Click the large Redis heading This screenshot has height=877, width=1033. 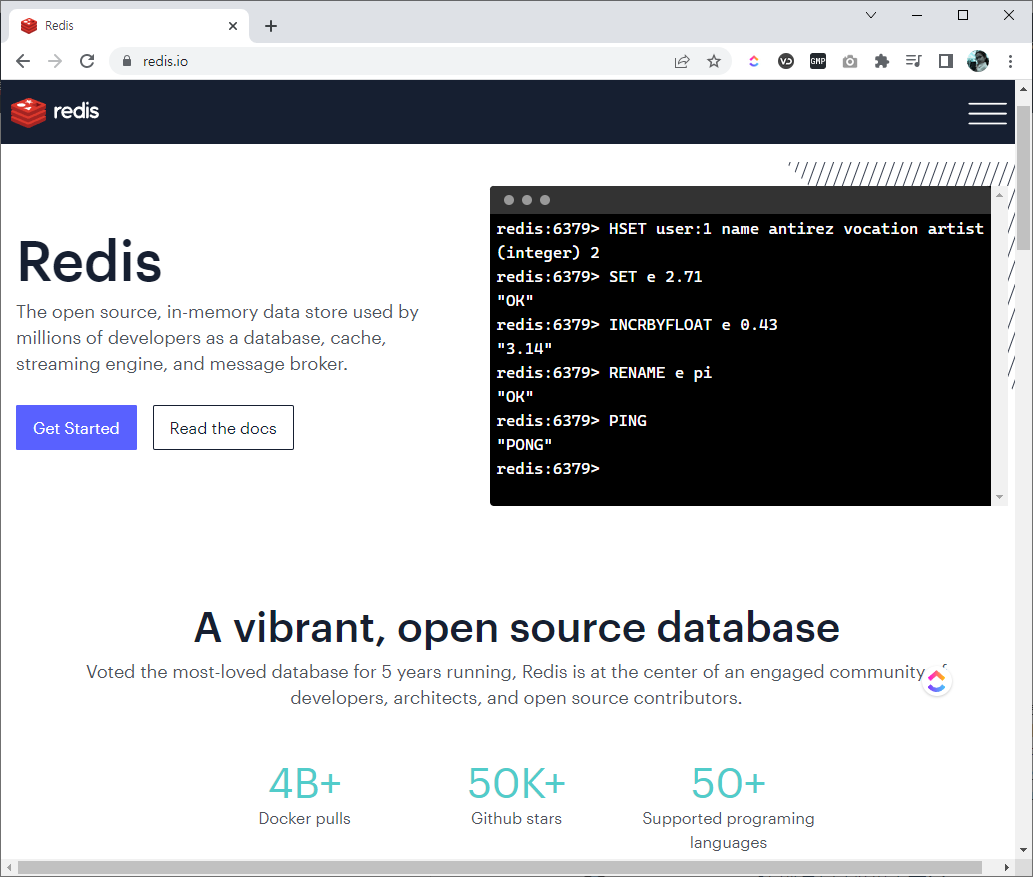tap(89, 262)
